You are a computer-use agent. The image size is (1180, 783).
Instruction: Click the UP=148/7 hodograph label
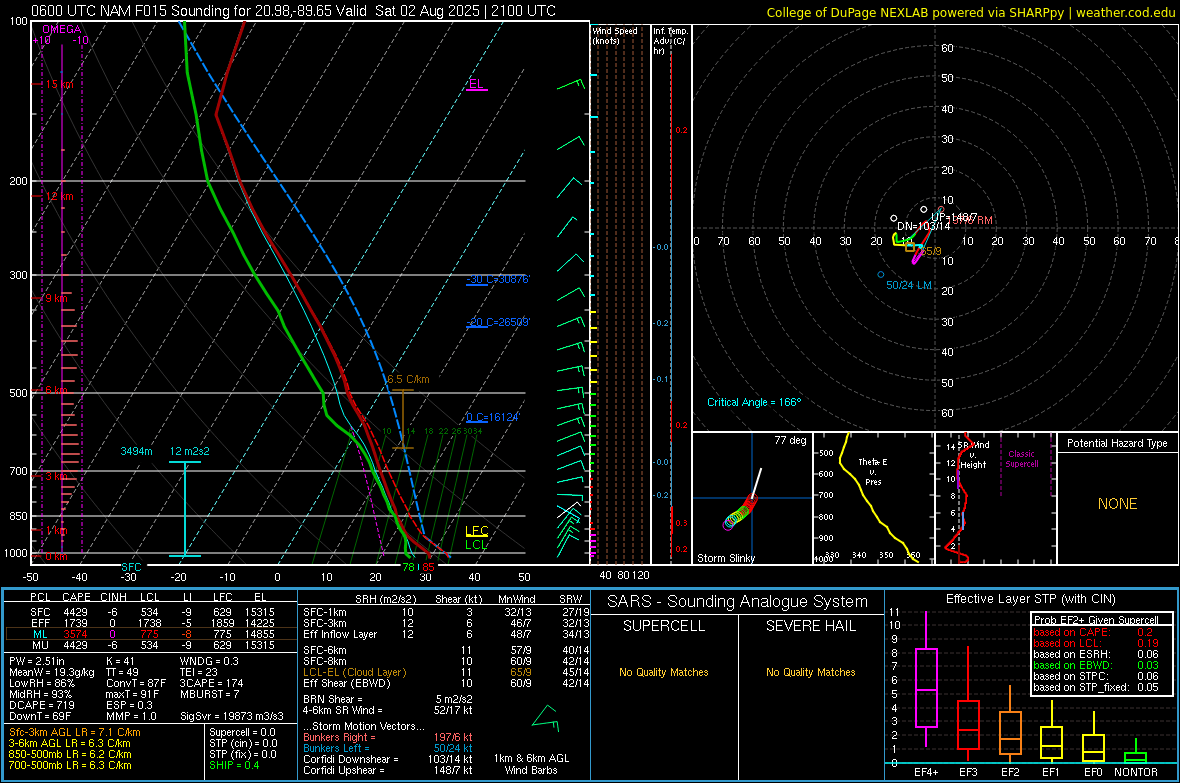click(x=953, y=217)
